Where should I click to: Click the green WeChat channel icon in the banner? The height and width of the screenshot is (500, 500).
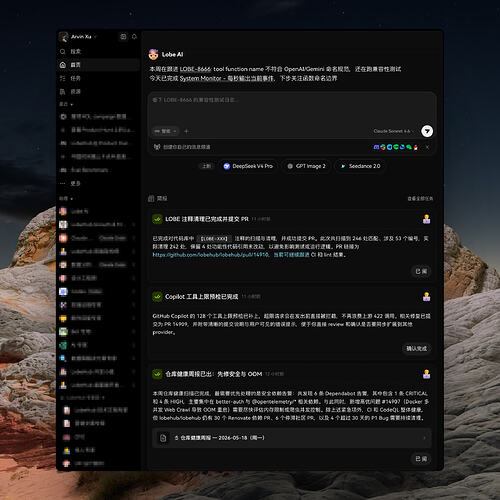pos(409,147)
